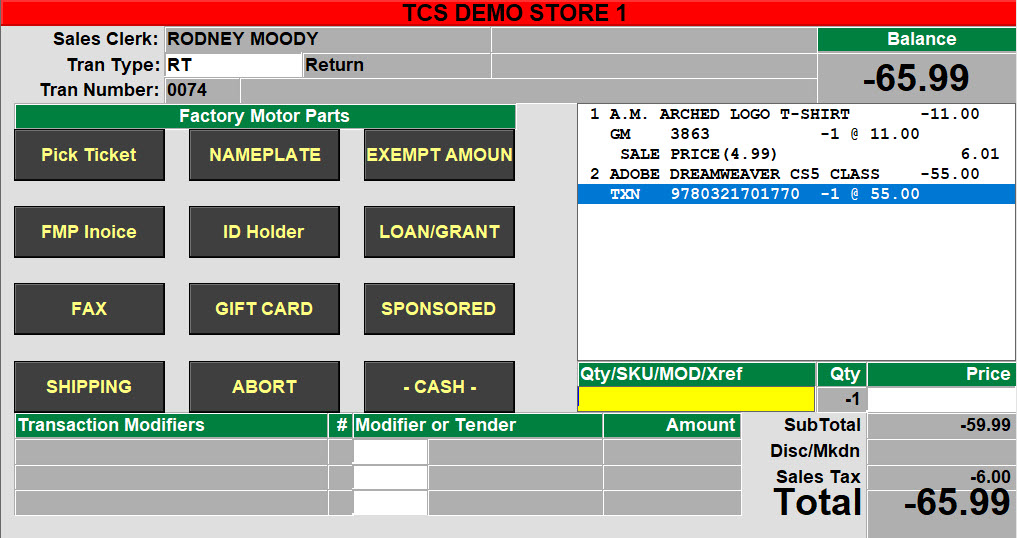This screenshot has height=538, width=1017.
Task: Click the third Modifier or Tender input box
Action: [390, 502]
